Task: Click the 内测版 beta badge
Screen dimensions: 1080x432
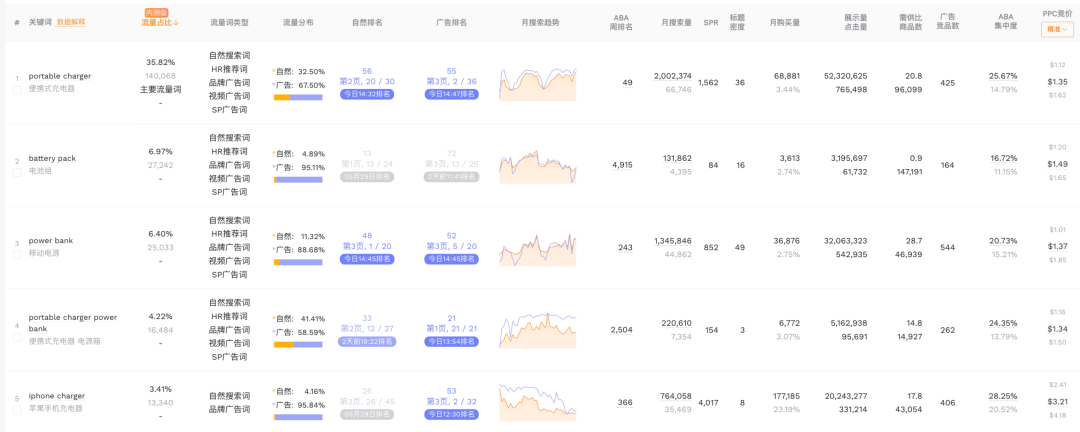Action: click(156, 12)
